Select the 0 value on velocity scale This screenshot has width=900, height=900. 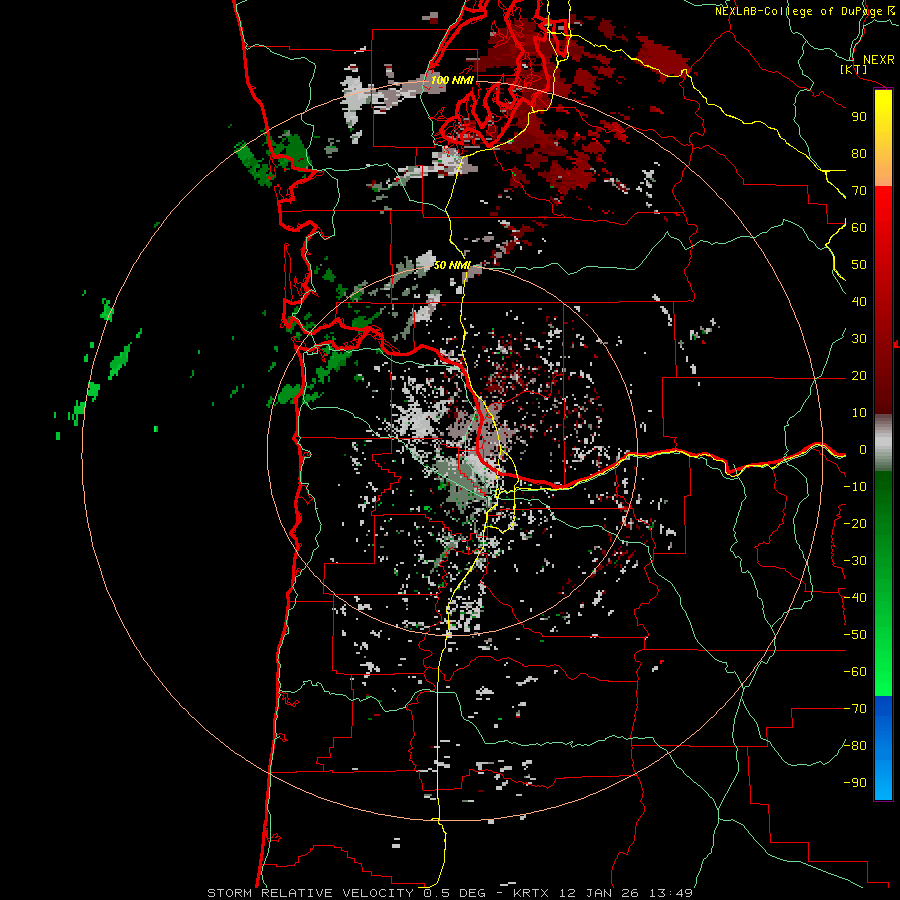point(863,449)
